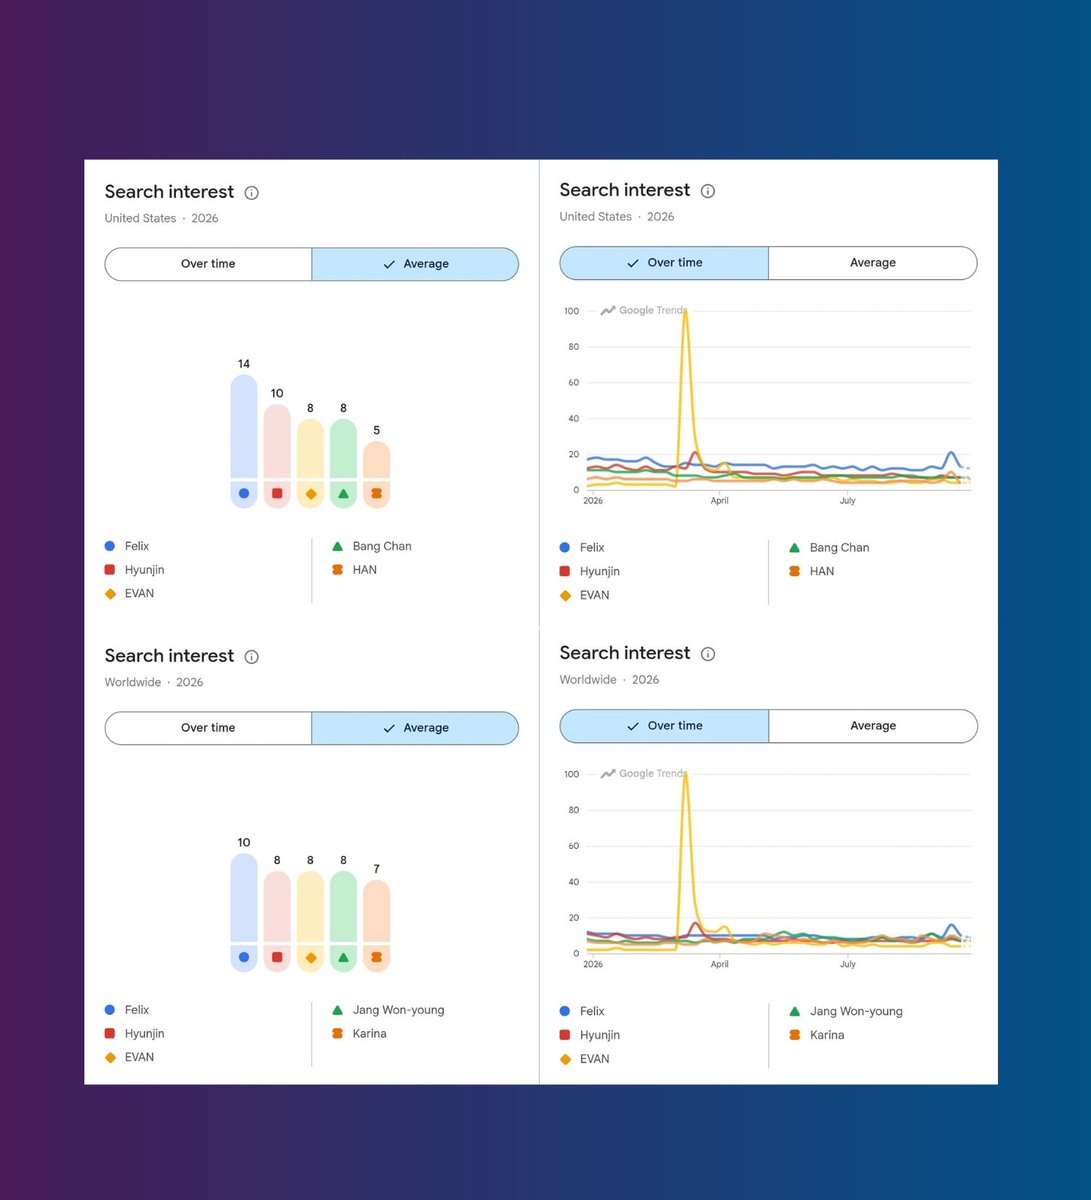This screenshot has height=1200, width=1091.
Task: Click the blue circle icon next to Felix in bottom-left legend
Action: click(x=110, y=1010)
